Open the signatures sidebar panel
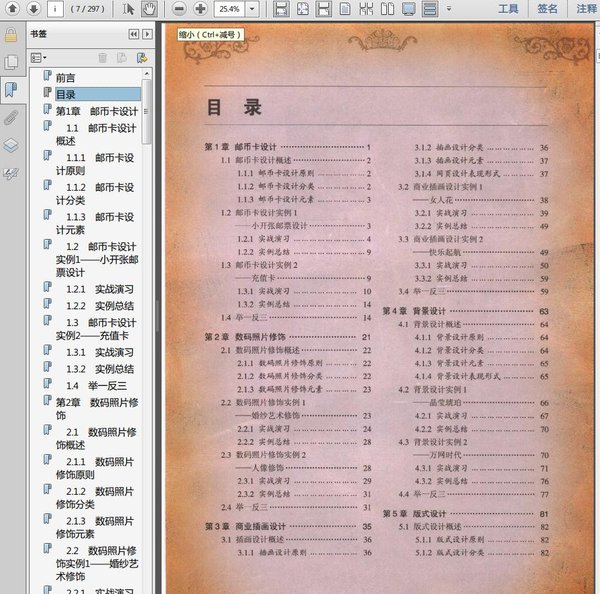Screen dimensions: 600x594 (11, 173)
